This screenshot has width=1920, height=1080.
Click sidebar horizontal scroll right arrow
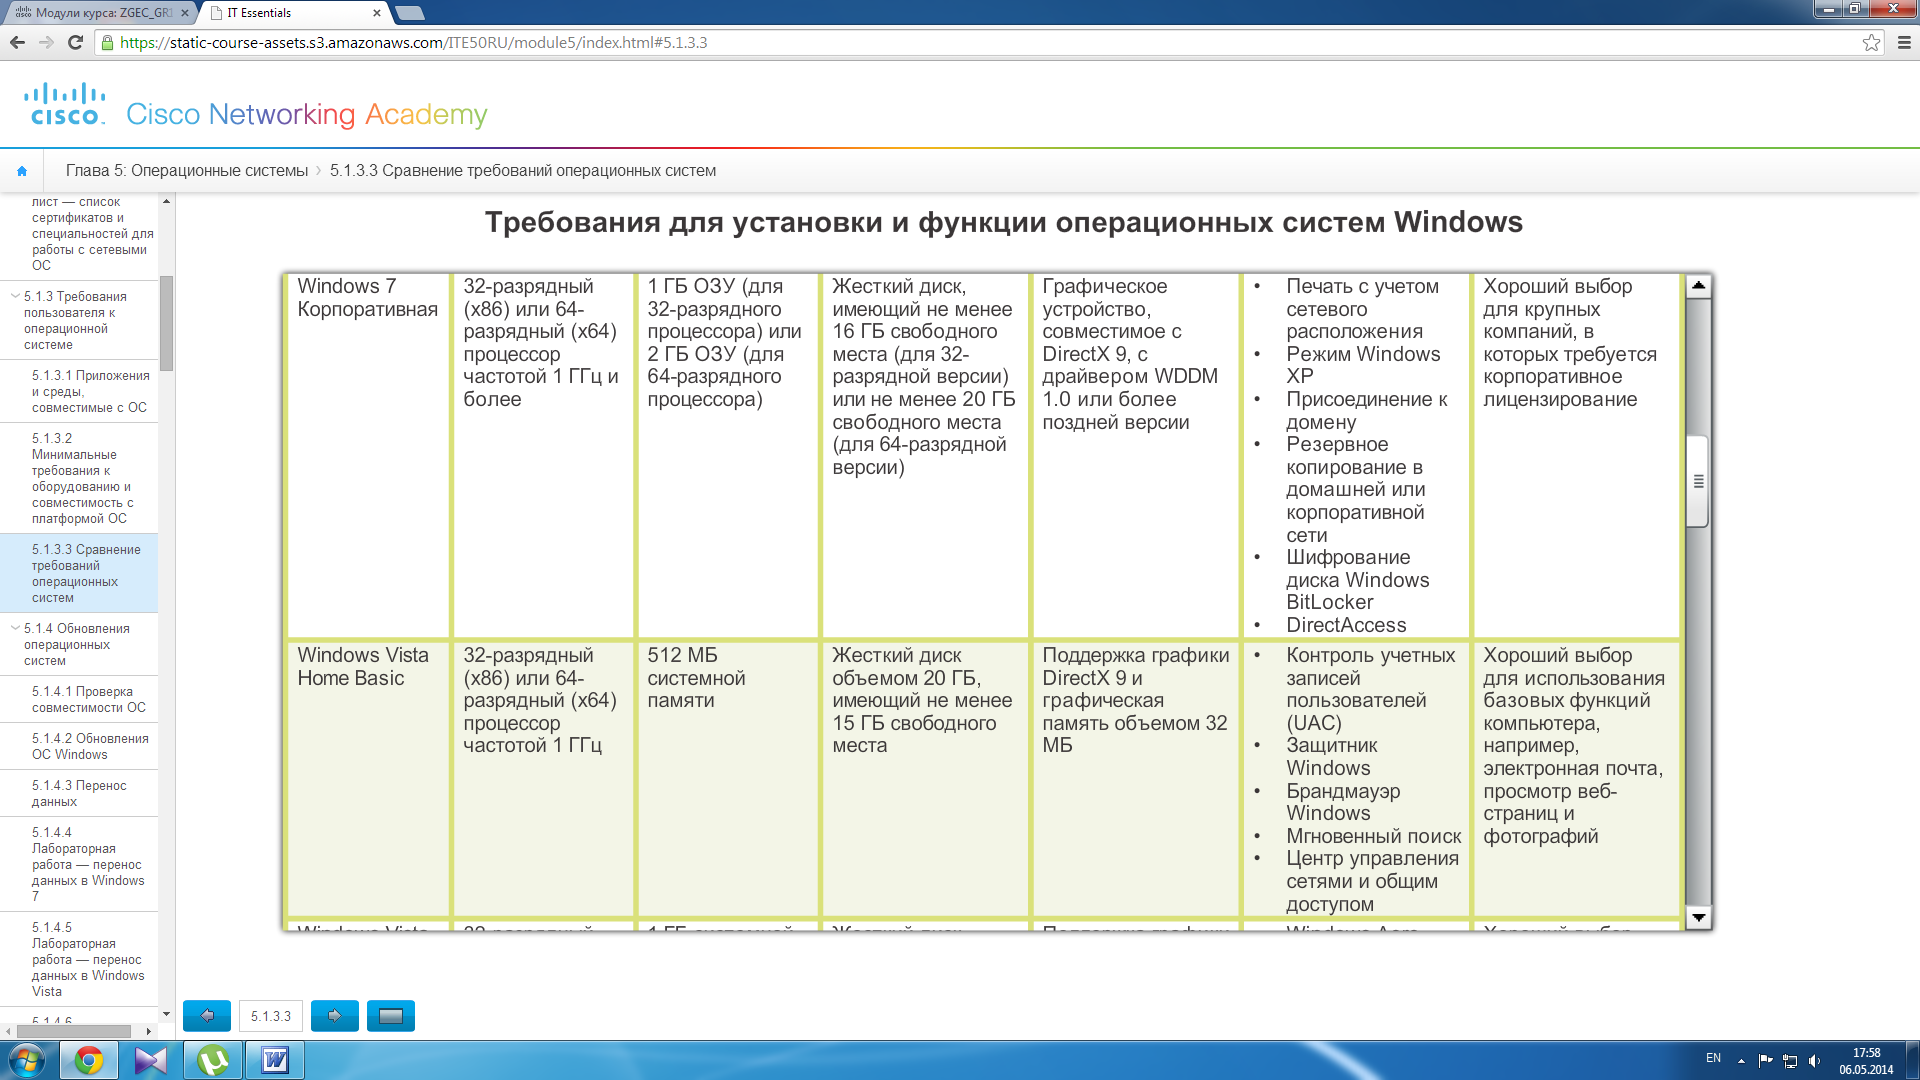point(149,1031)
